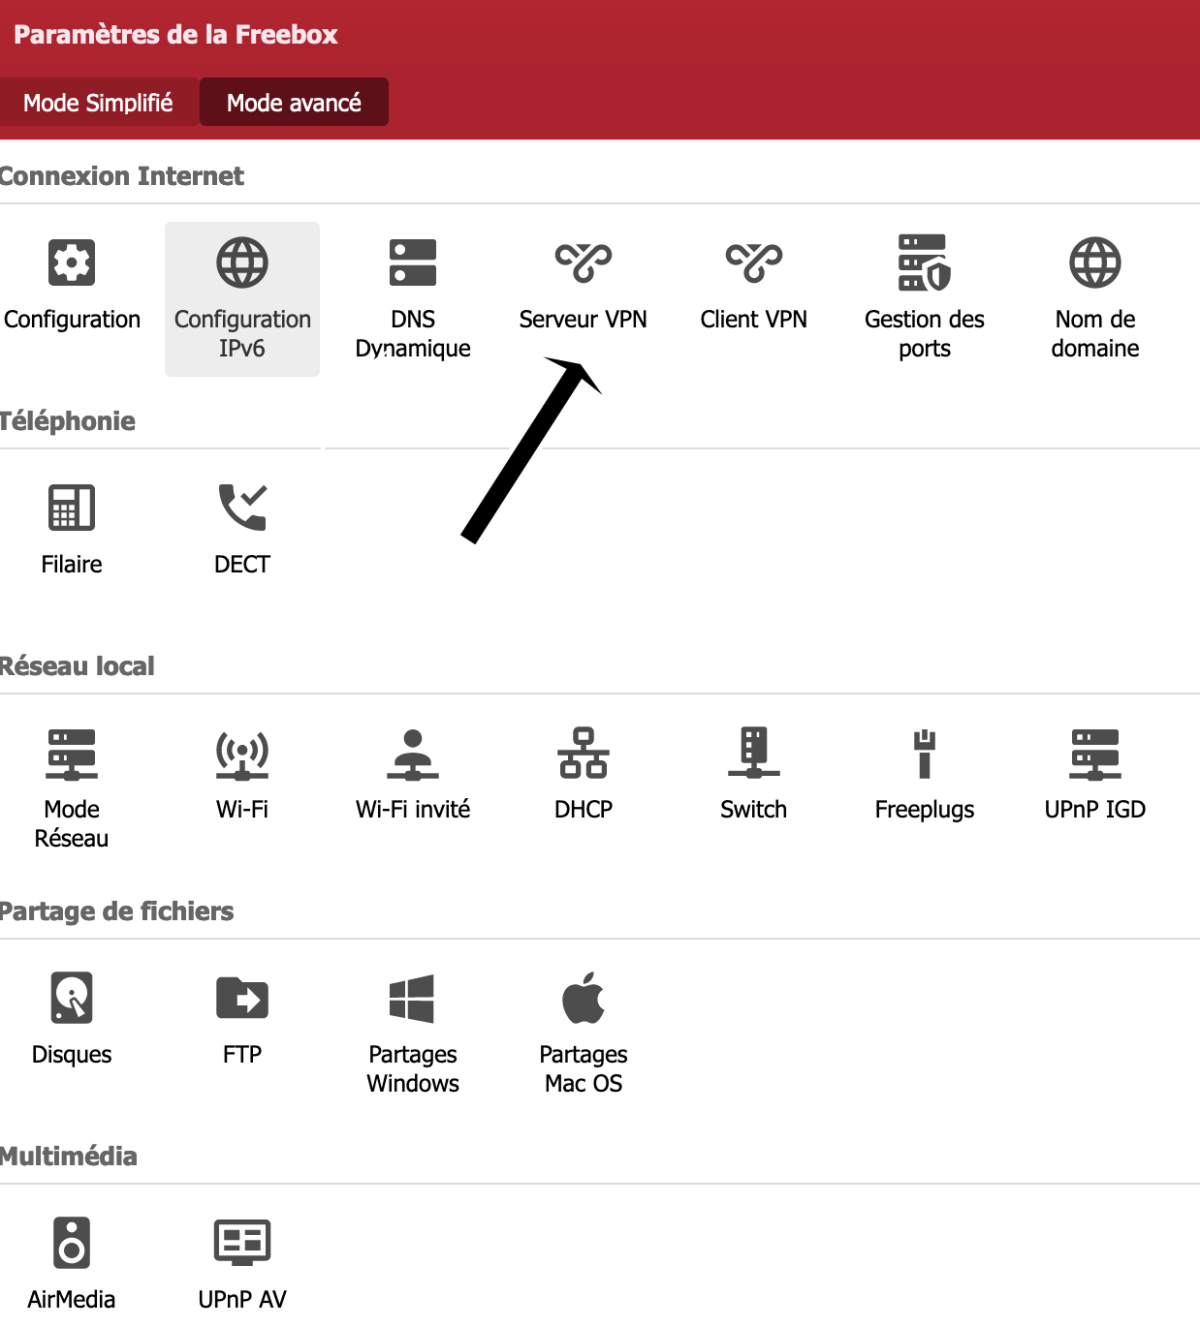Click the Switch icon
The height and width of the screenshot is (1327, 1200).
click(753, 754)
